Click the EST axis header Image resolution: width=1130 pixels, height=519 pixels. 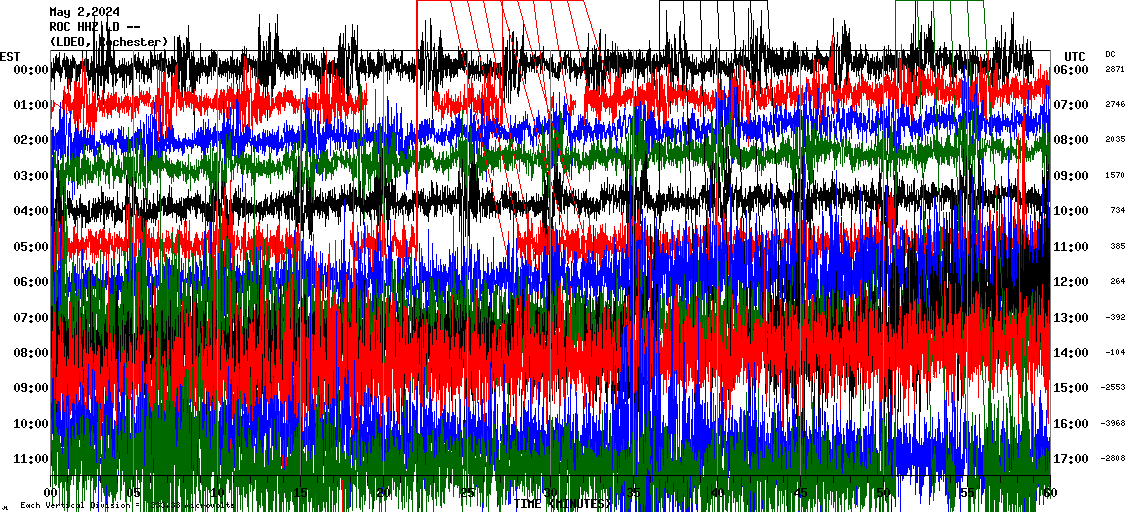[x=10, y=56]
